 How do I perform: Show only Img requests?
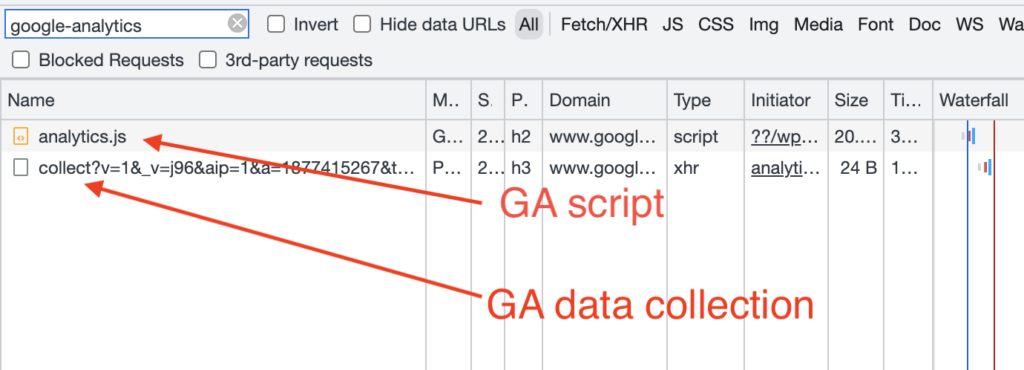coord(763,25)
